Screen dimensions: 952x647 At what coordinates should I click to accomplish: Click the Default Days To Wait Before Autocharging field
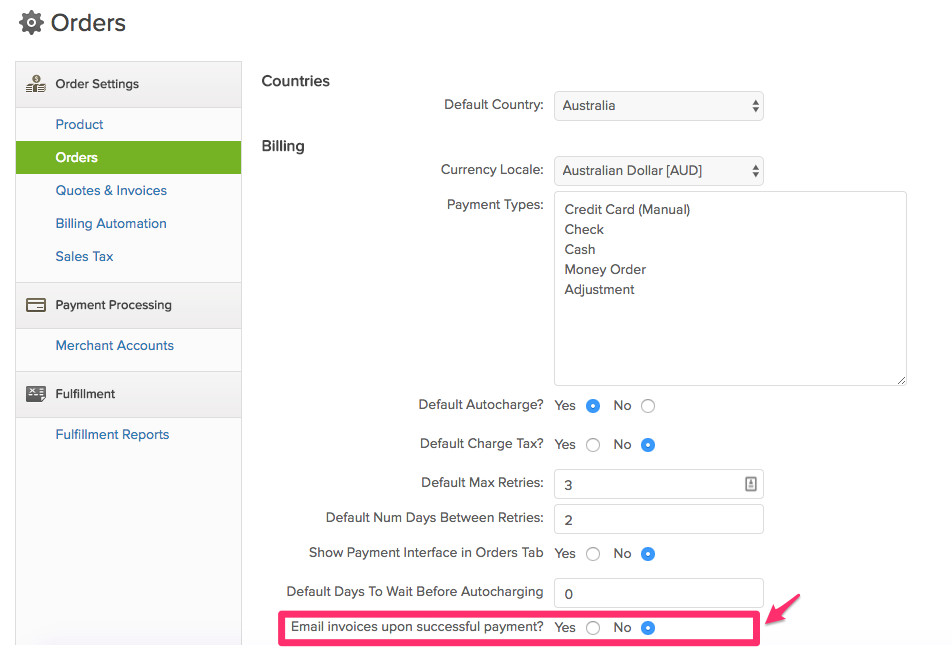(659, 594)
